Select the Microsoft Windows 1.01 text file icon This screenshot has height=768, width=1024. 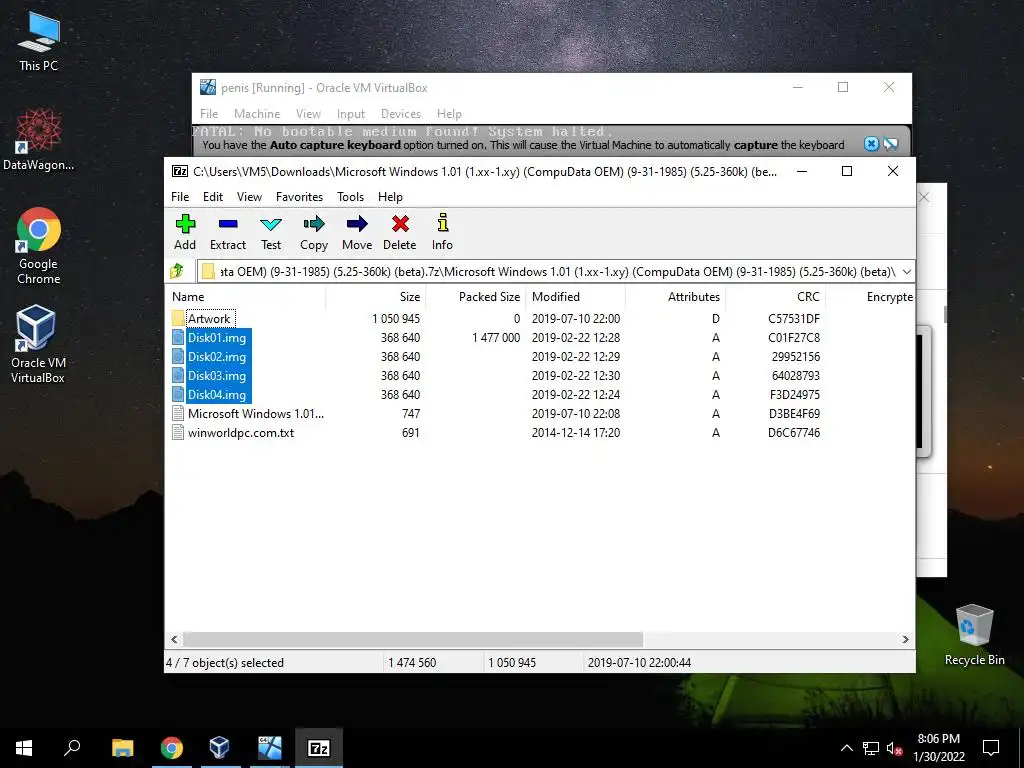(178, 413)
